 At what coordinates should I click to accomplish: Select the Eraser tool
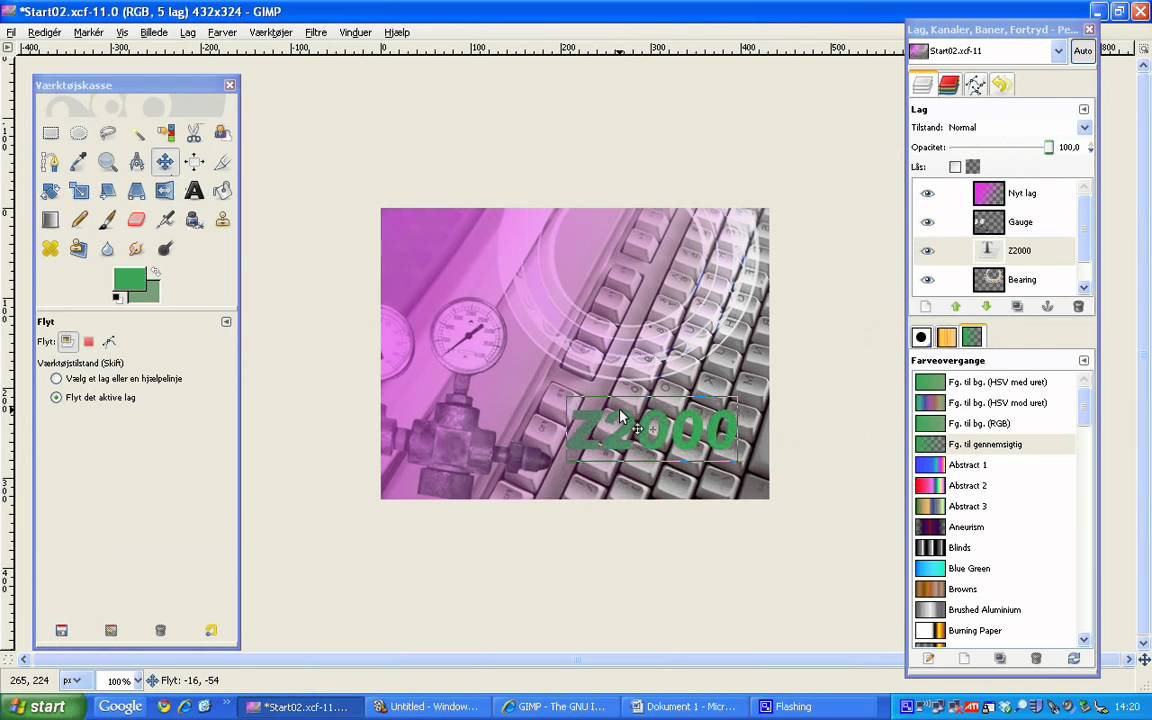pyautogui.click(x=137, y=219)
